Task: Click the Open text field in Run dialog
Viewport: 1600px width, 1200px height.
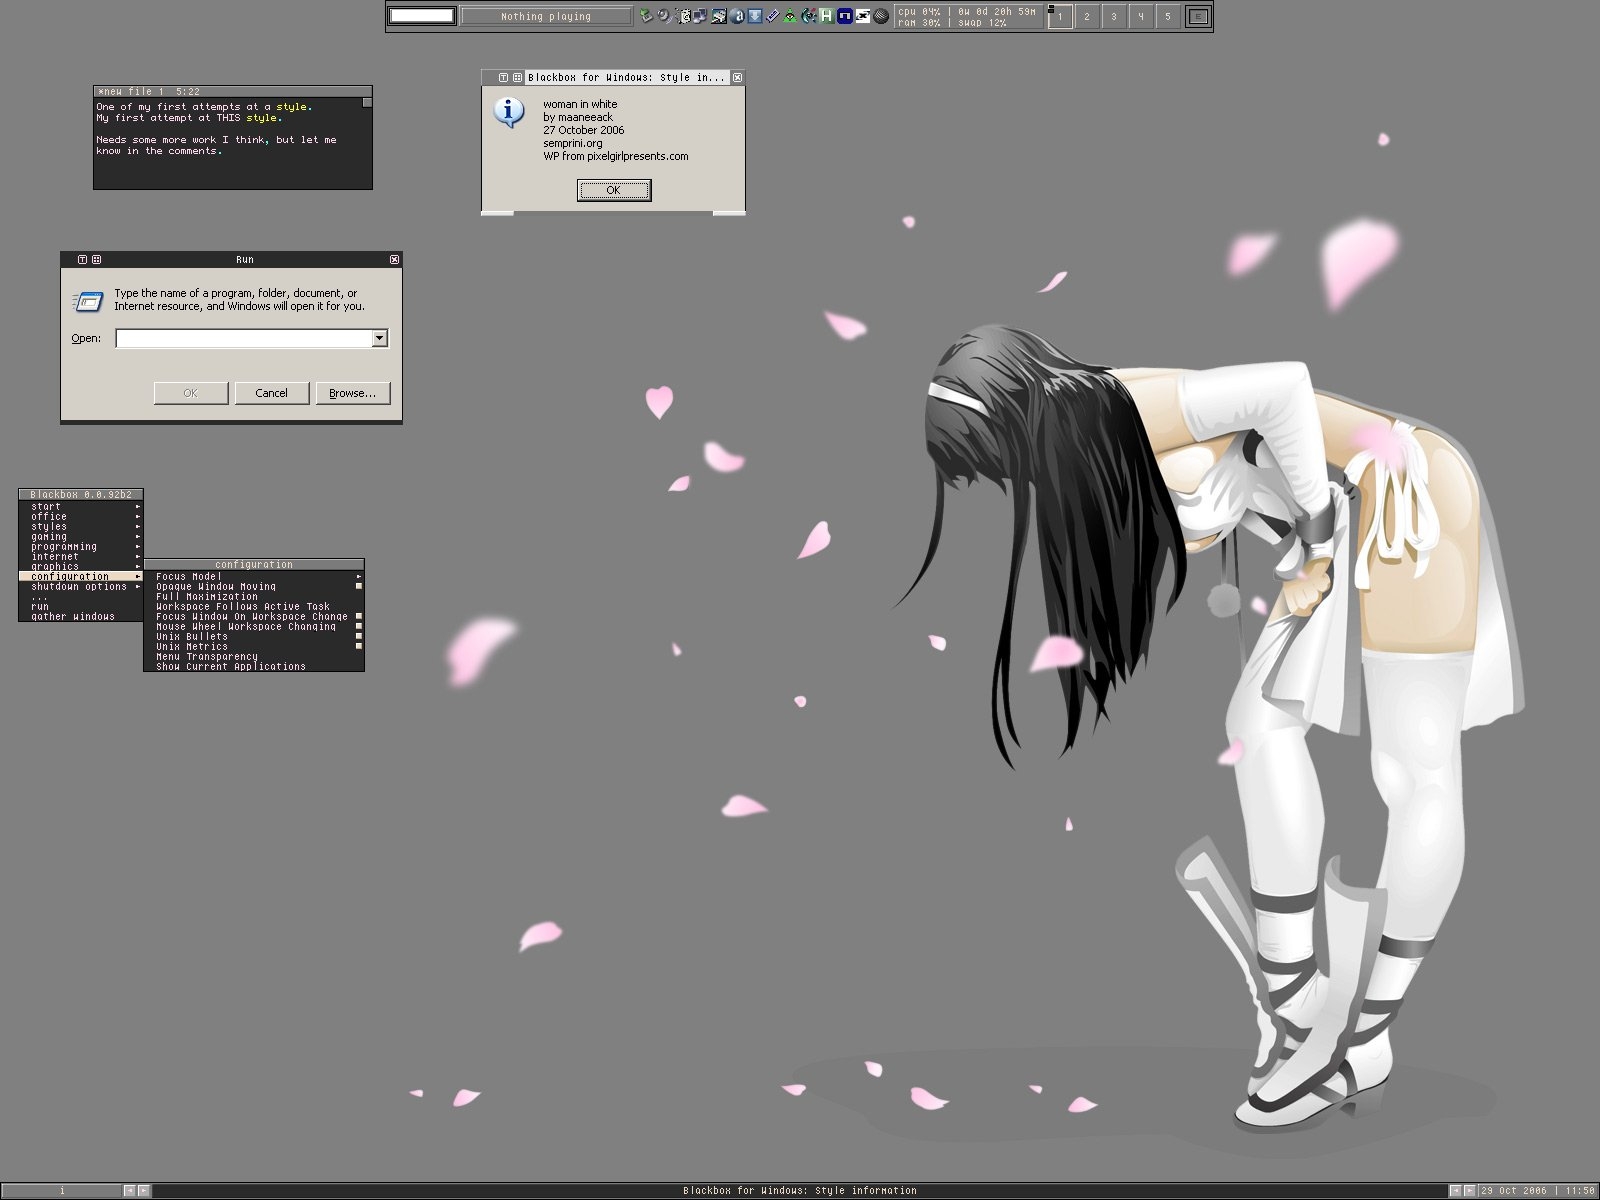Action: [x=244, y=338]
